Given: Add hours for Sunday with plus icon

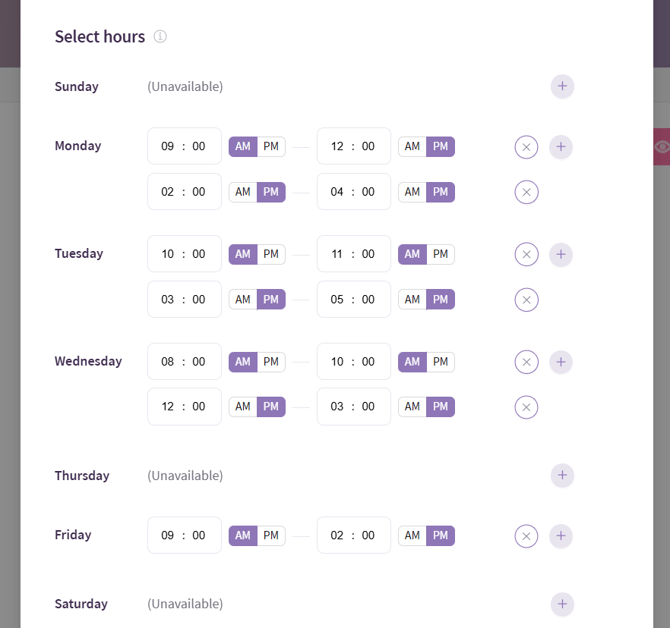Looking at the screenshot, I should 562,87.
